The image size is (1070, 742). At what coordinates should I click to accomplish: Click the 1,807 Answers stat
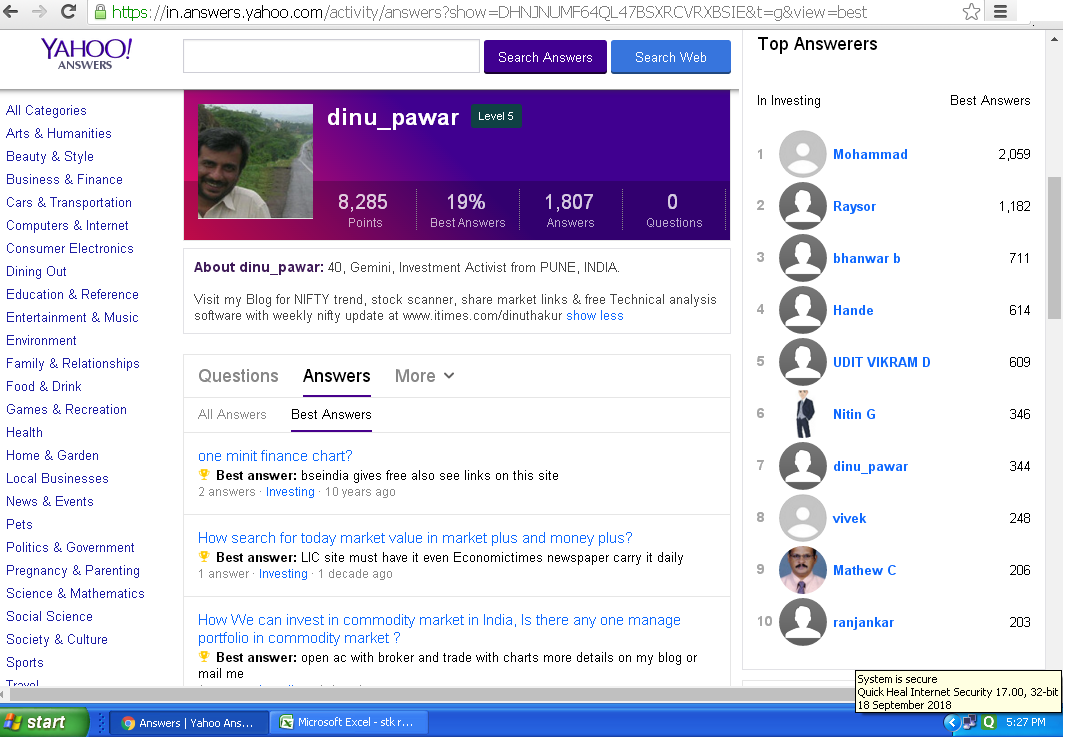pyautogui.click(x=570, y=210)
